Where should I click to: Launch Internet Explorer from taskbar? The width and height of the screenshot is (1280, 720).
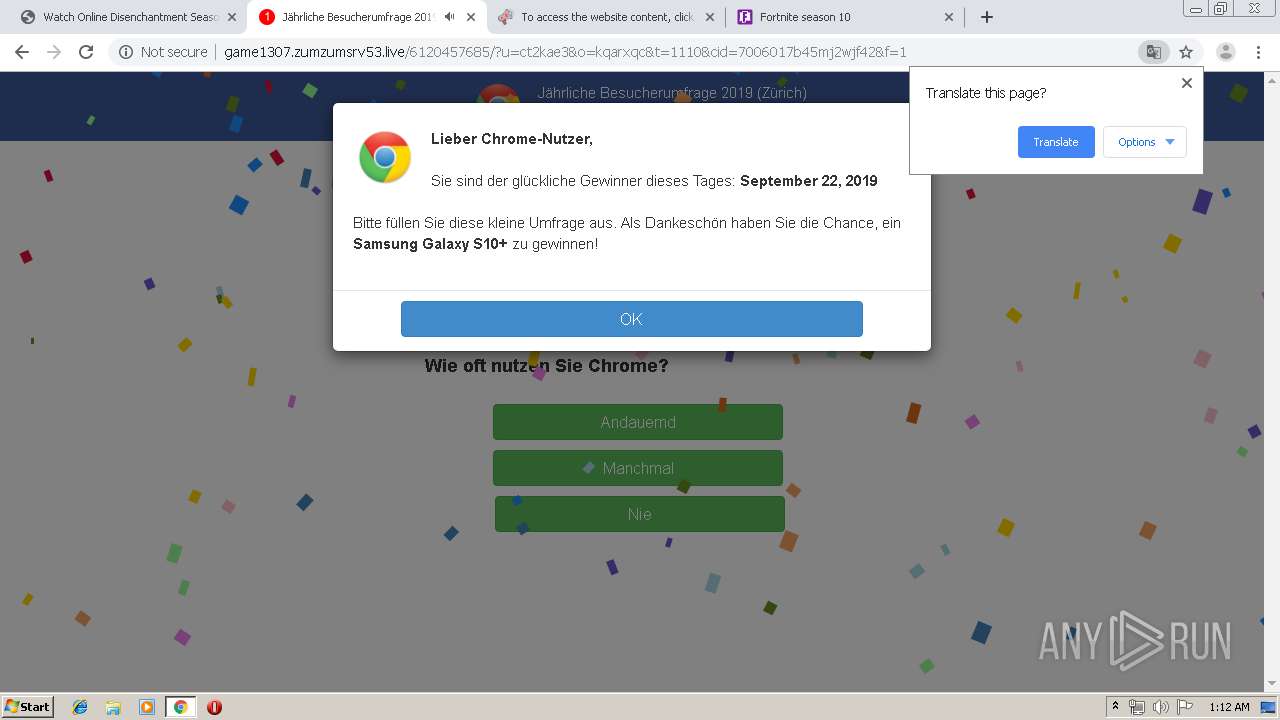tap(80, 707)
